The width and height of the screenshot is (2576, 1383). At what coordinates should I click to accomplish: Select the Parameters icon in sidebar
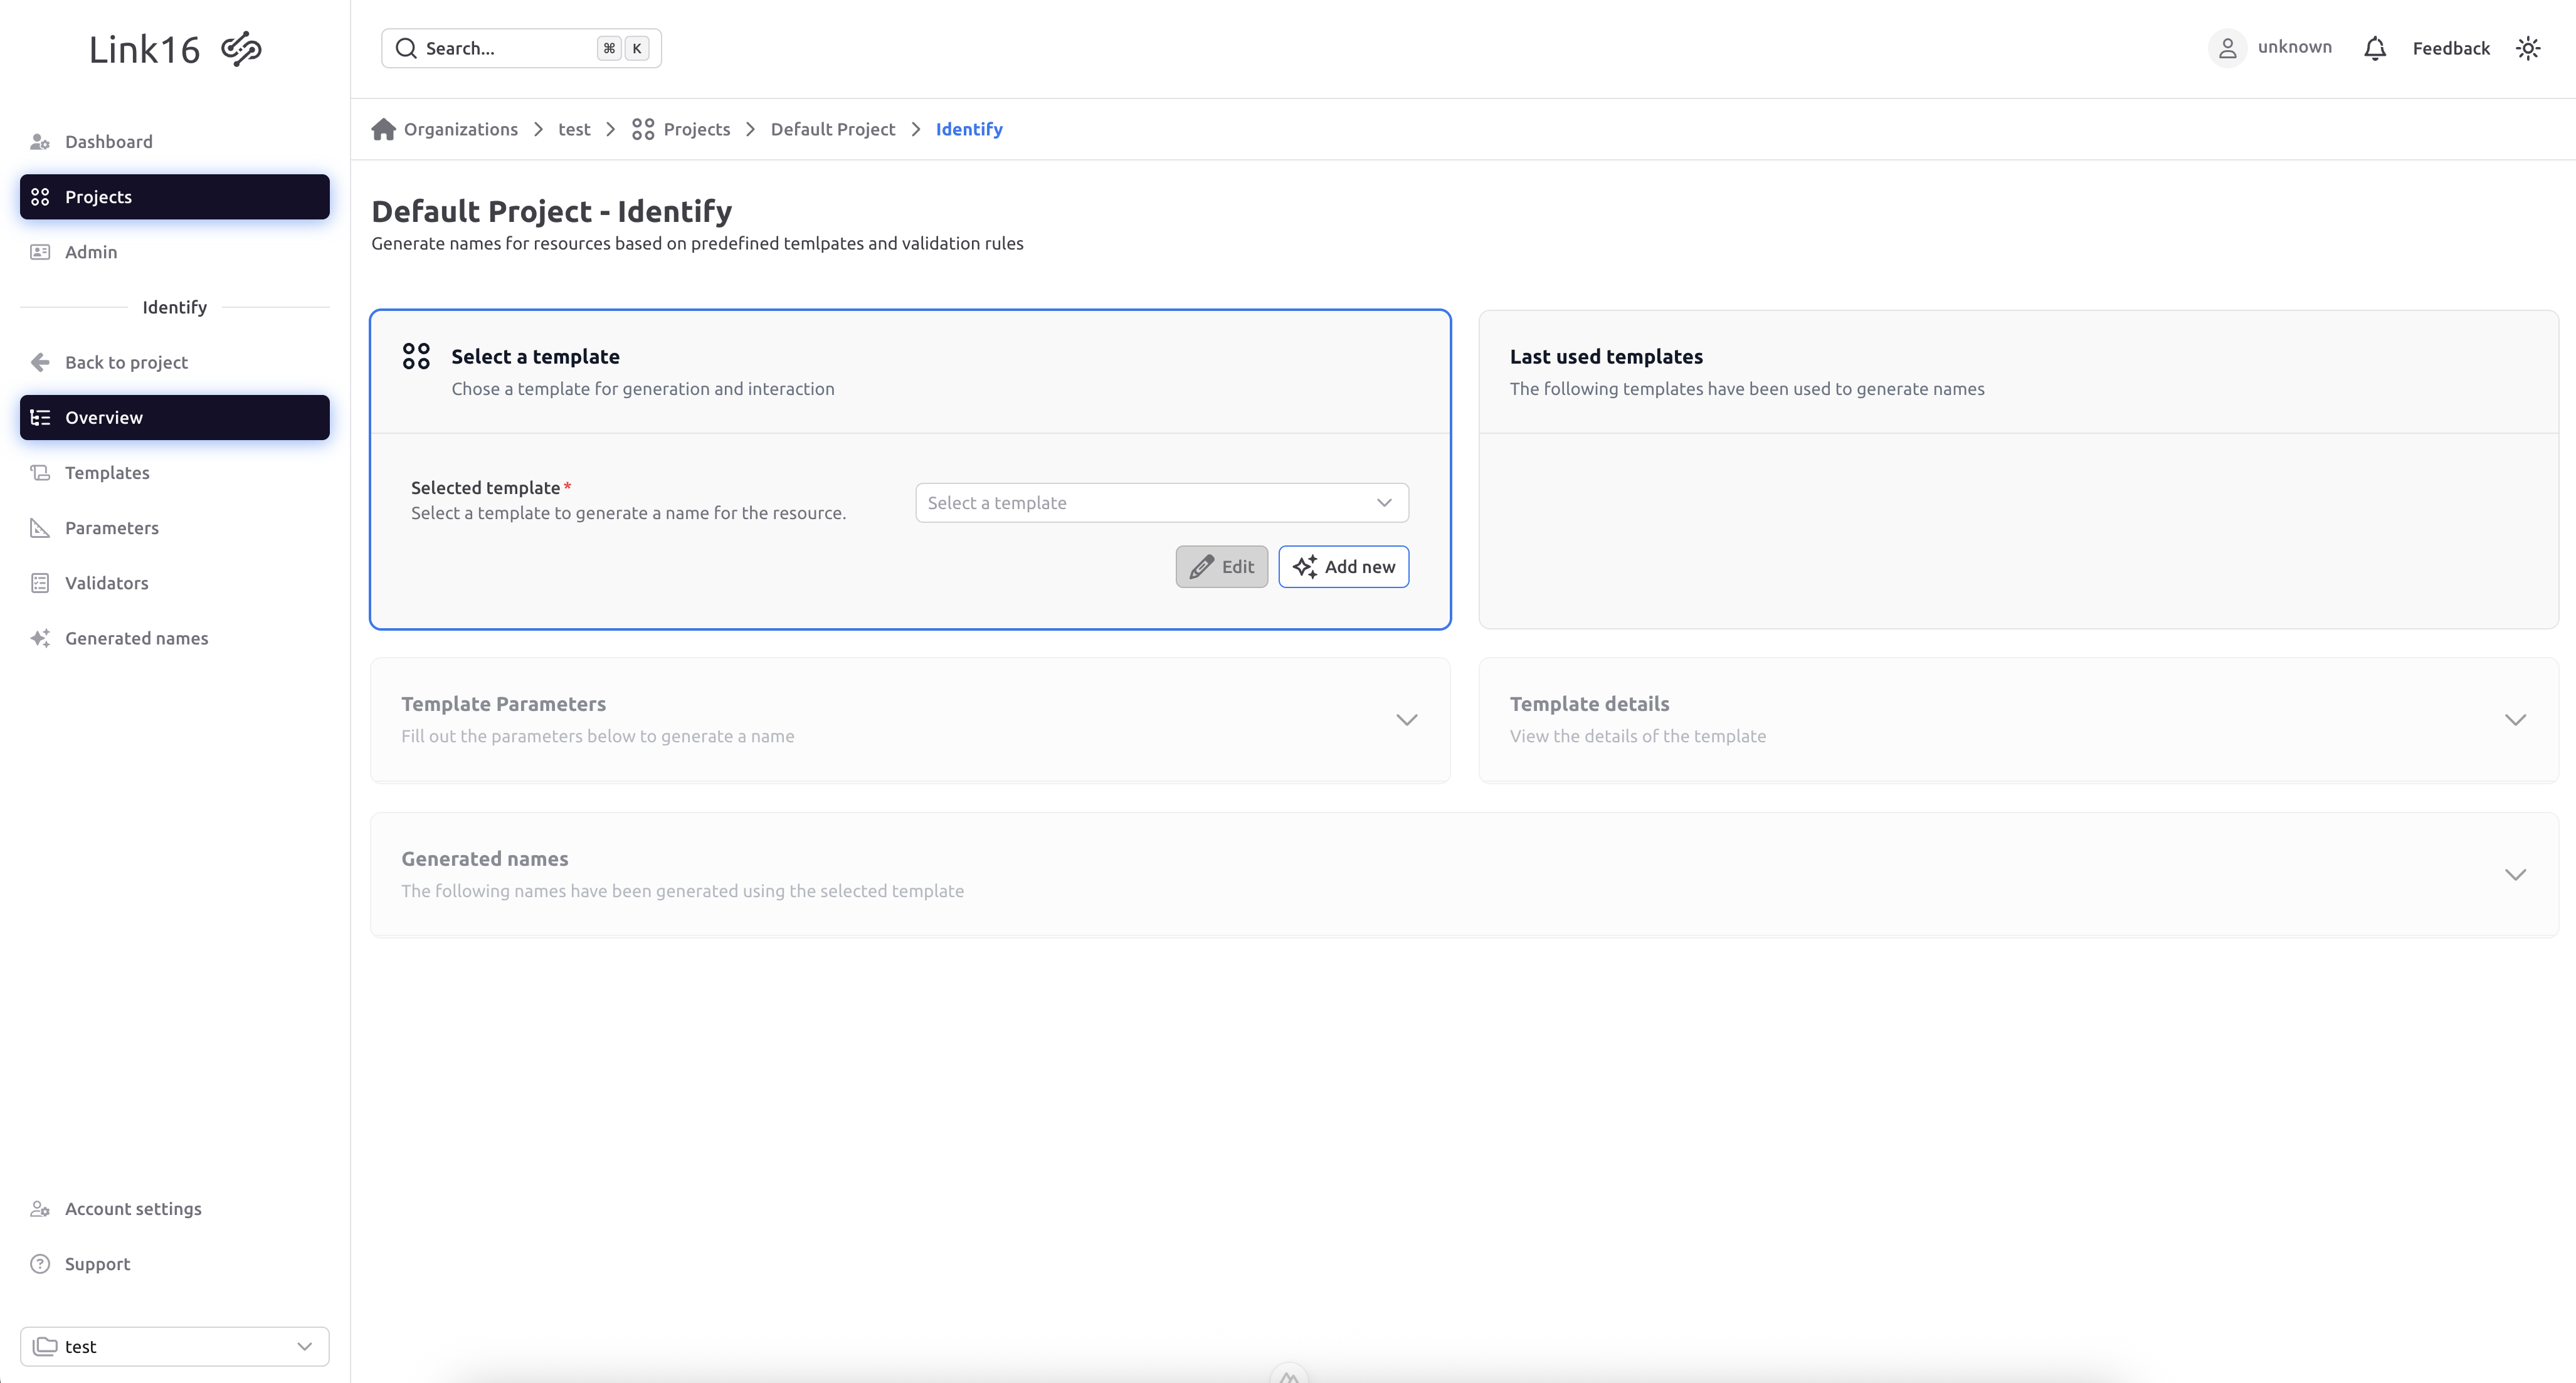click(x=40, y=527)
